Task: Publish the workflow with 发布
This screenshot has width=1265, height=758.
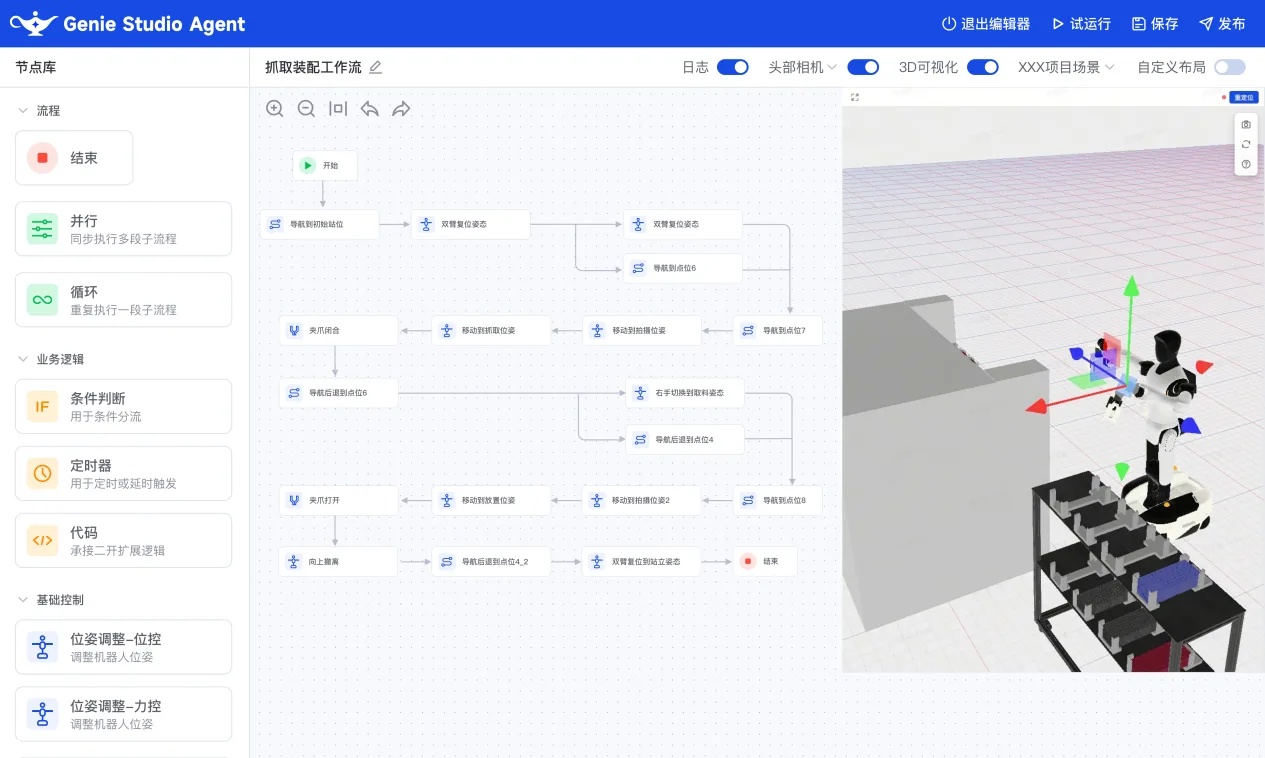Action: coord(1222,24)
